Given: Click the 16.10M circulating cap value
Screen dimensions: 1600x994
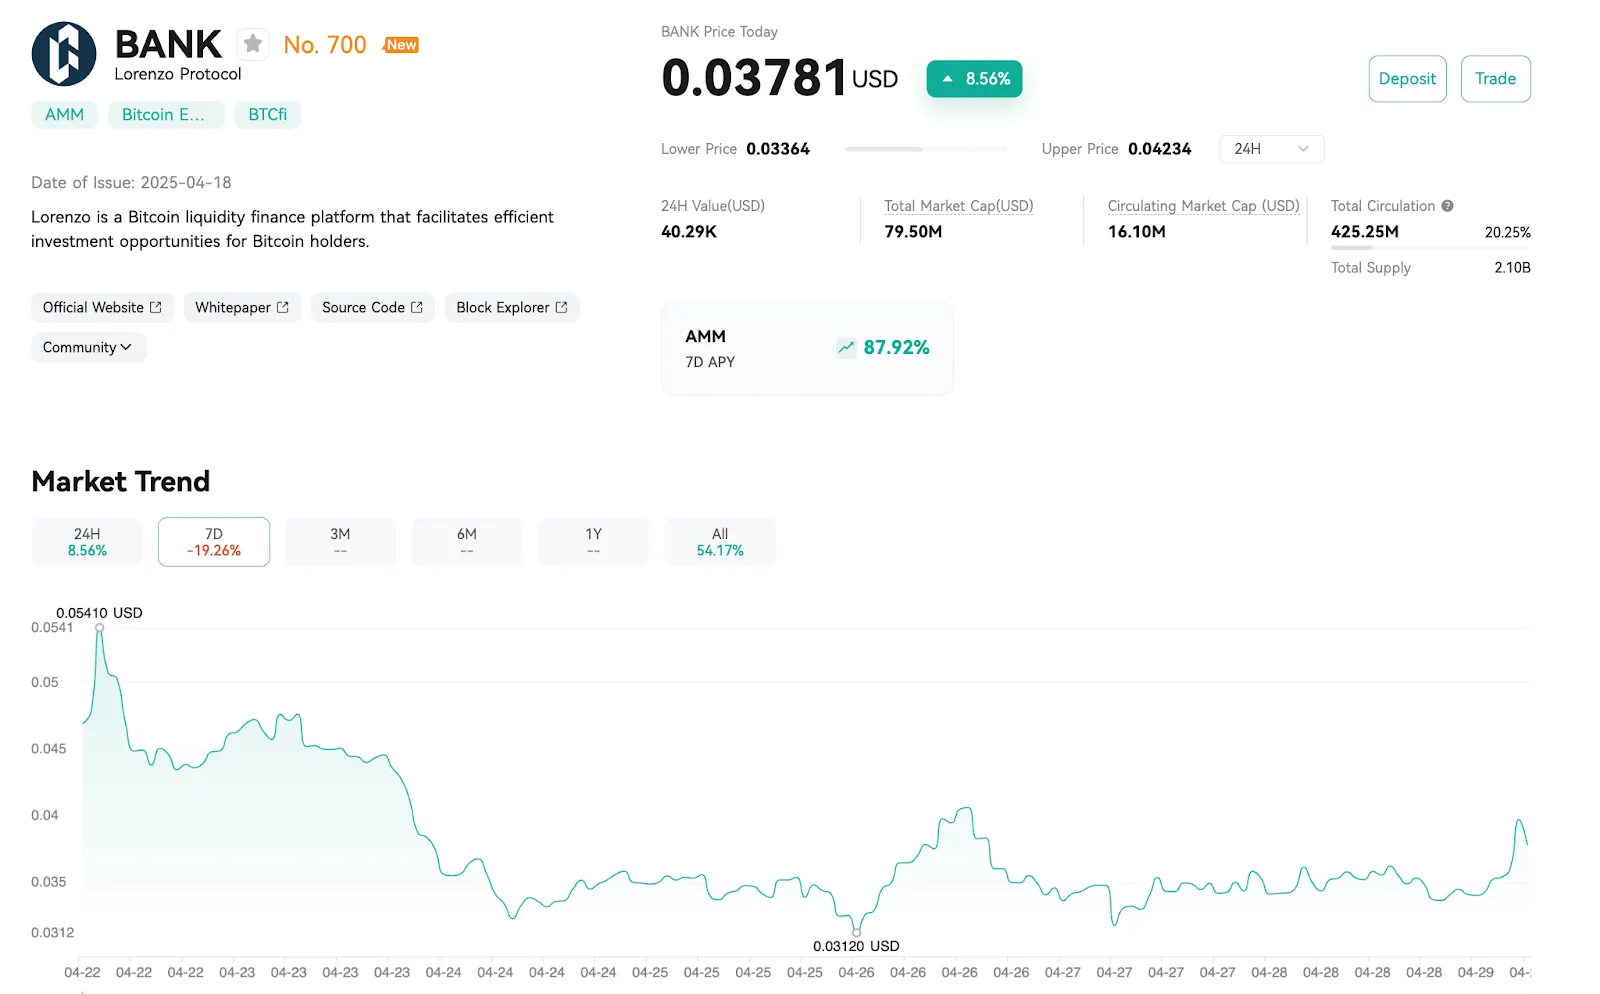Looking at the screenshot, I should point(1137,232).
